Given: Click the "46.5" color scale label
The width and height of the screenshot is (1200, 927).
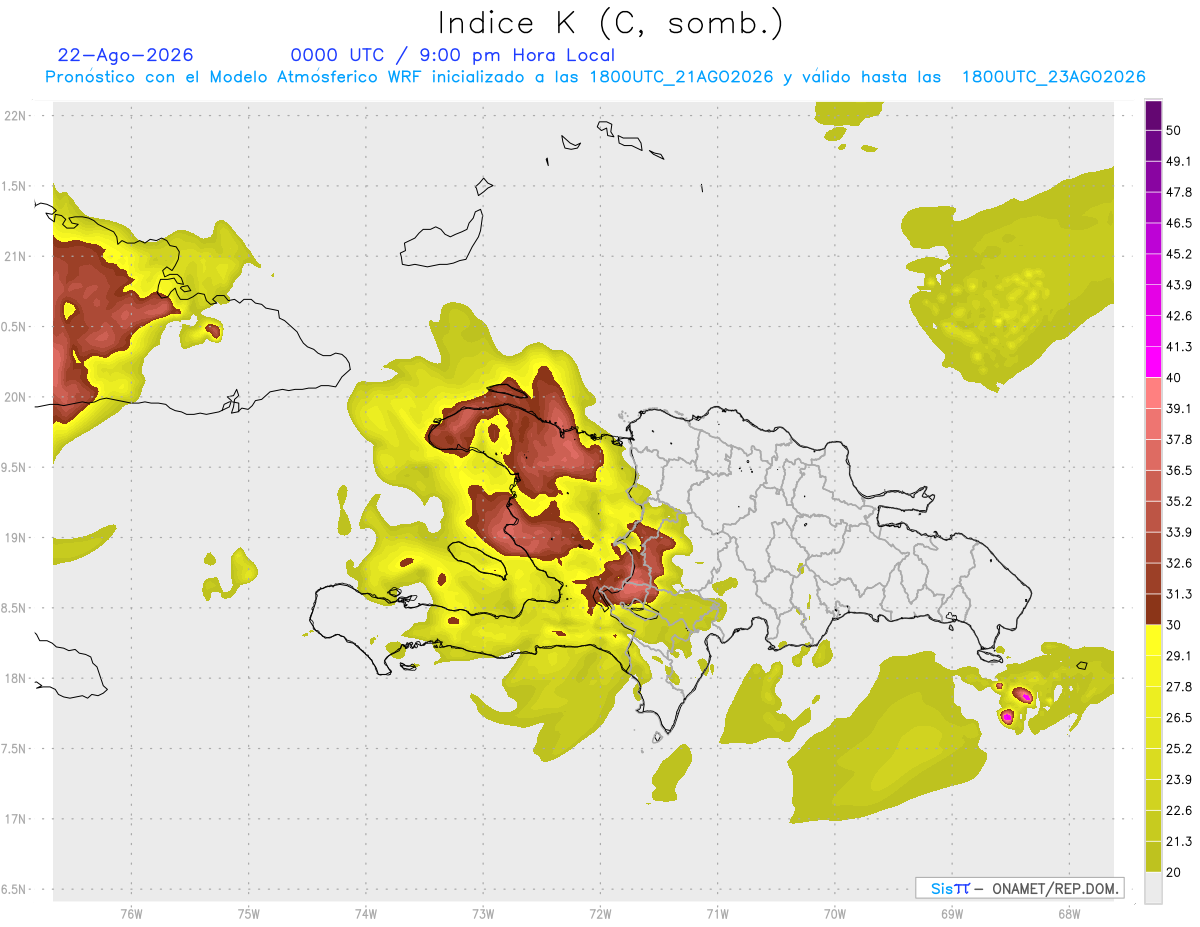Looking at the screenshot, I should point(1180,223).
